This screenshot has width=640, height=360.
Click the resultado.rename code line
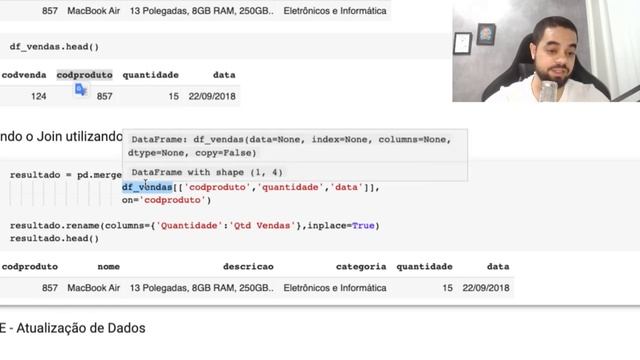pyautogui.click(x=195, y=226)
